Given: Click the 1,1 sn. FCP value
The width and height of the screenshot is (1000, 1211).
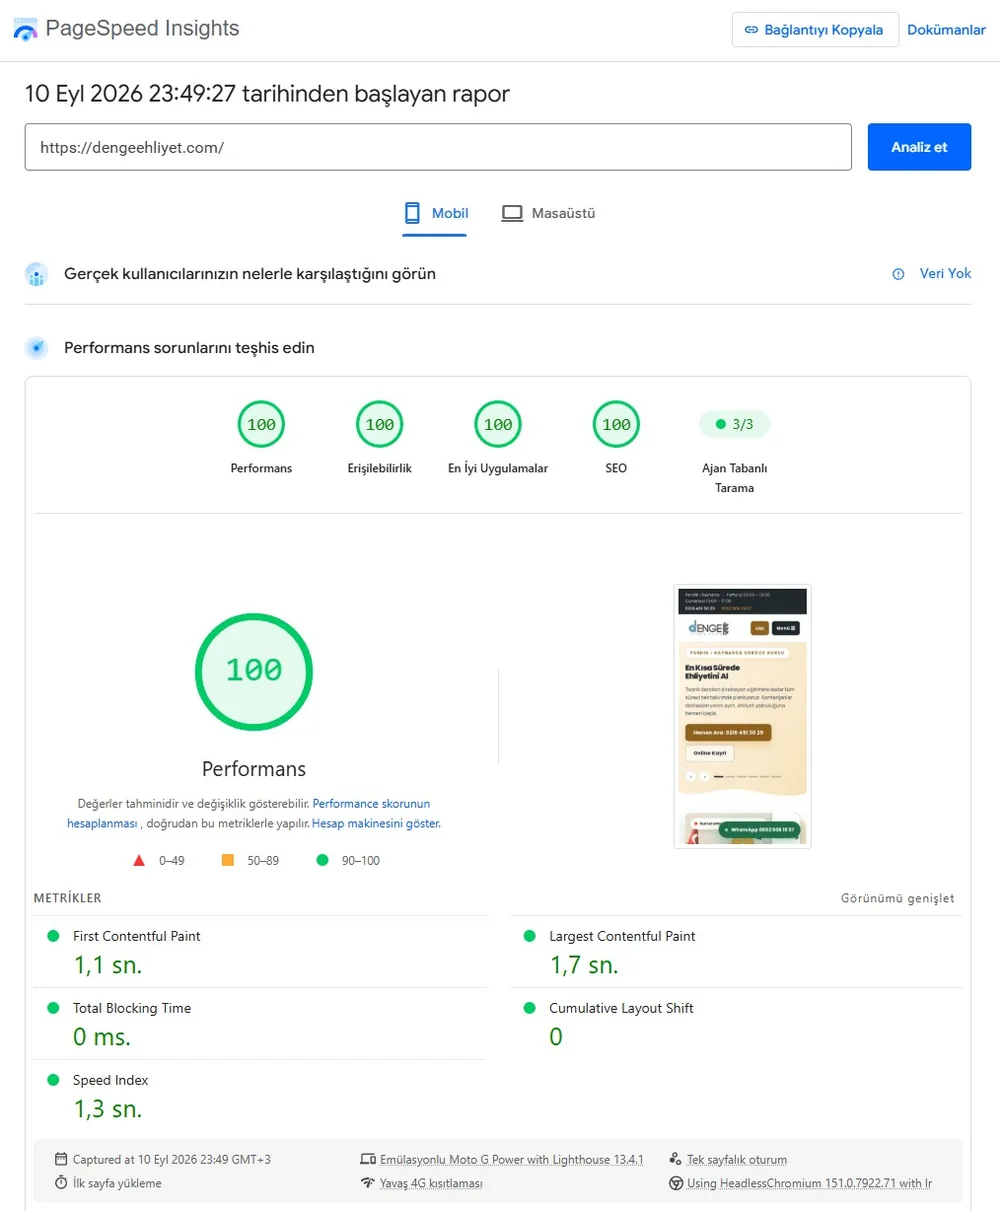Looking at the screenshot, I should [108, 965].
